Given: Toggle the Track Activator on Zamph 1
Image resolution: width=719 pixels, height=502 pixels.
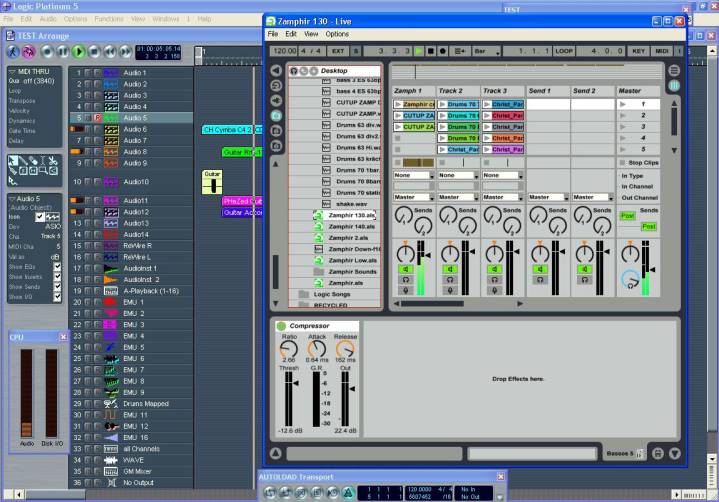Looking at the screenshot, I should [406, 269].
